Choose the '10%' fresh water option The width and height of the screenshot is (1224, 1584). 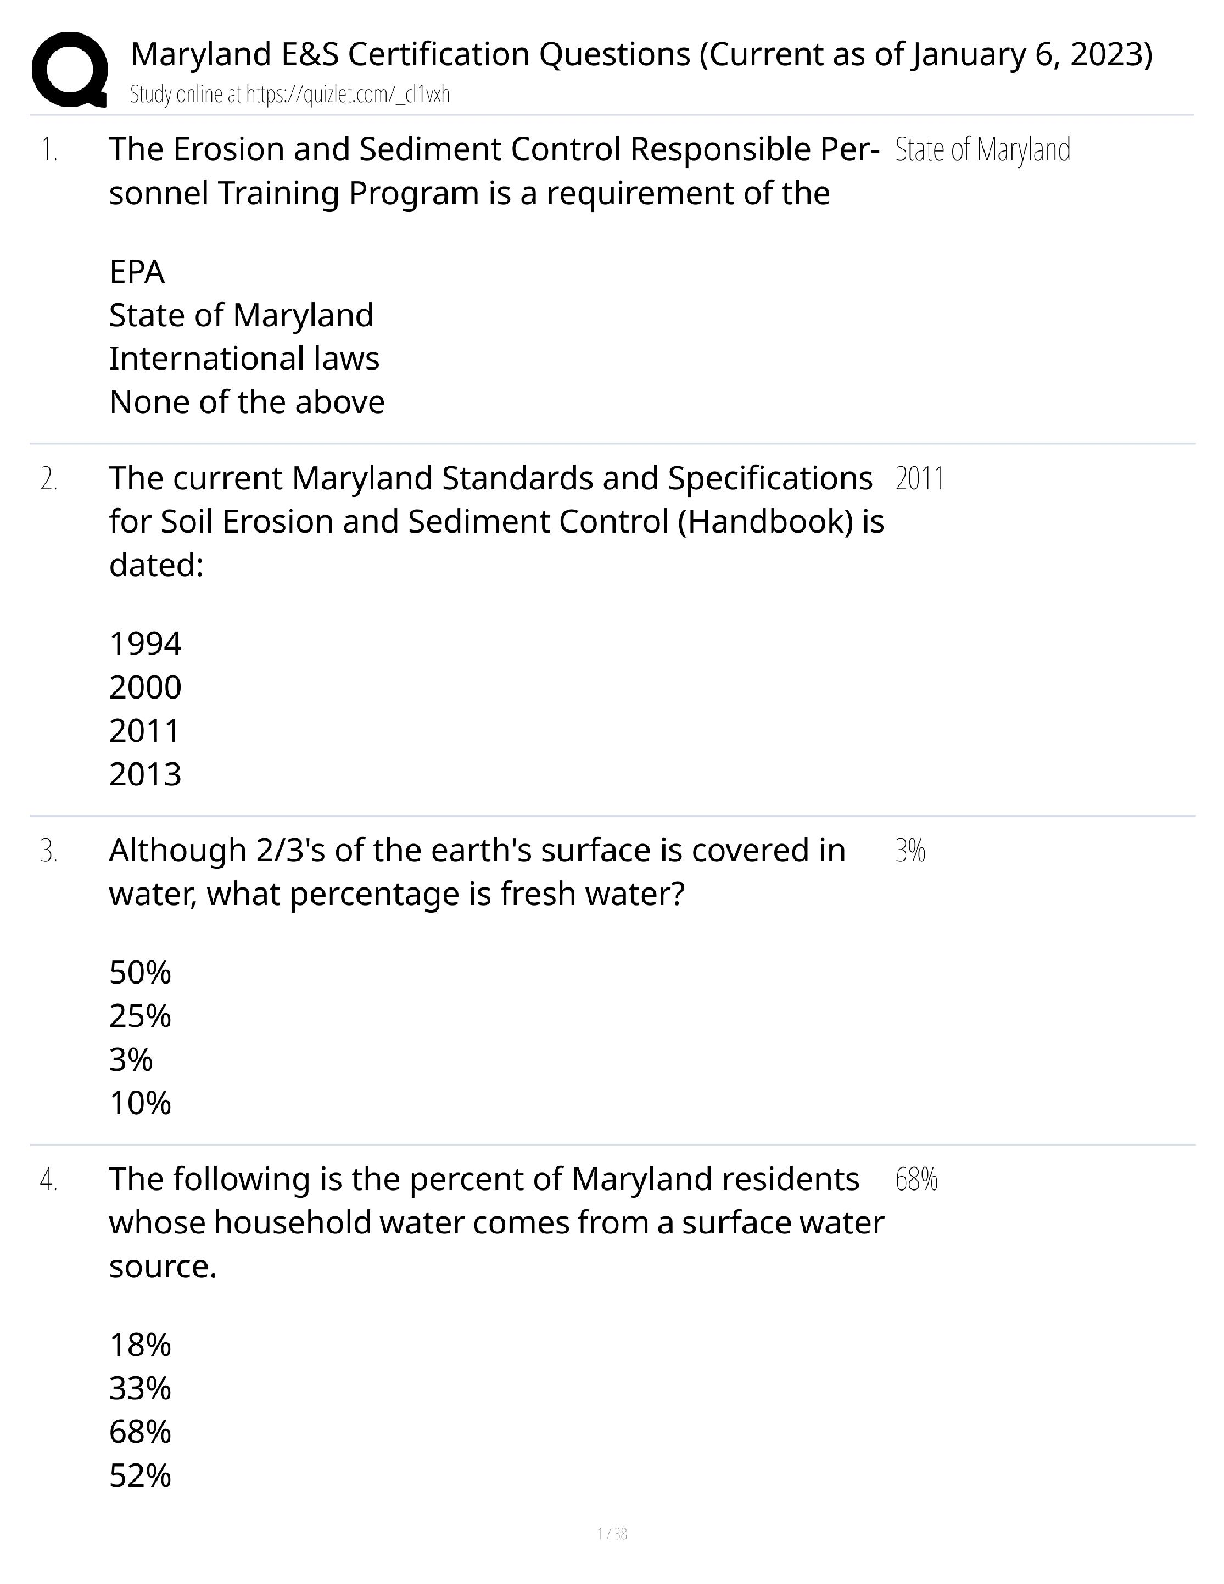[x=140, y=1103]
